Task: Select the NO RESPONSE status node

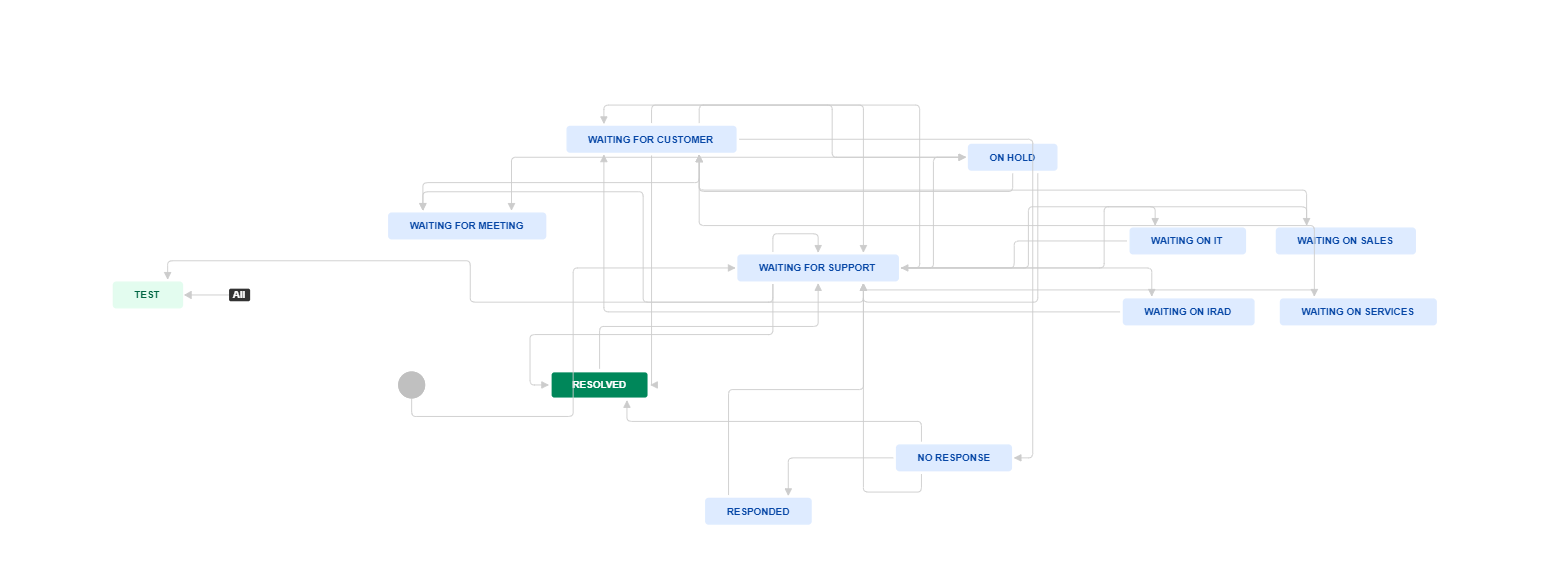Action: [x=954, y=458]
